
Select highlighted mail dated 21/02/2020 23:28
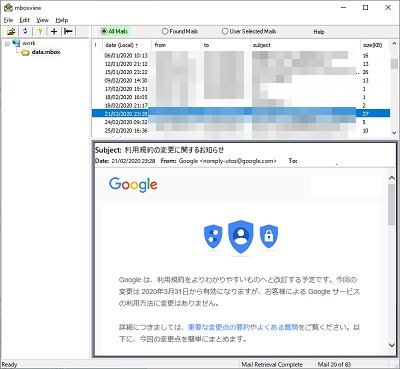[241, 114]
